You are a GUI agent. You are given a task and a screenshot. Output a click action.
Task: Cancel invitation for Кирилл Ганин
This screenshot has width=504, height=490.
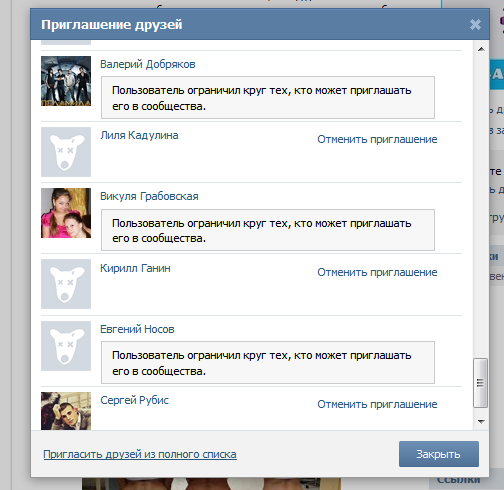(377, 272)
